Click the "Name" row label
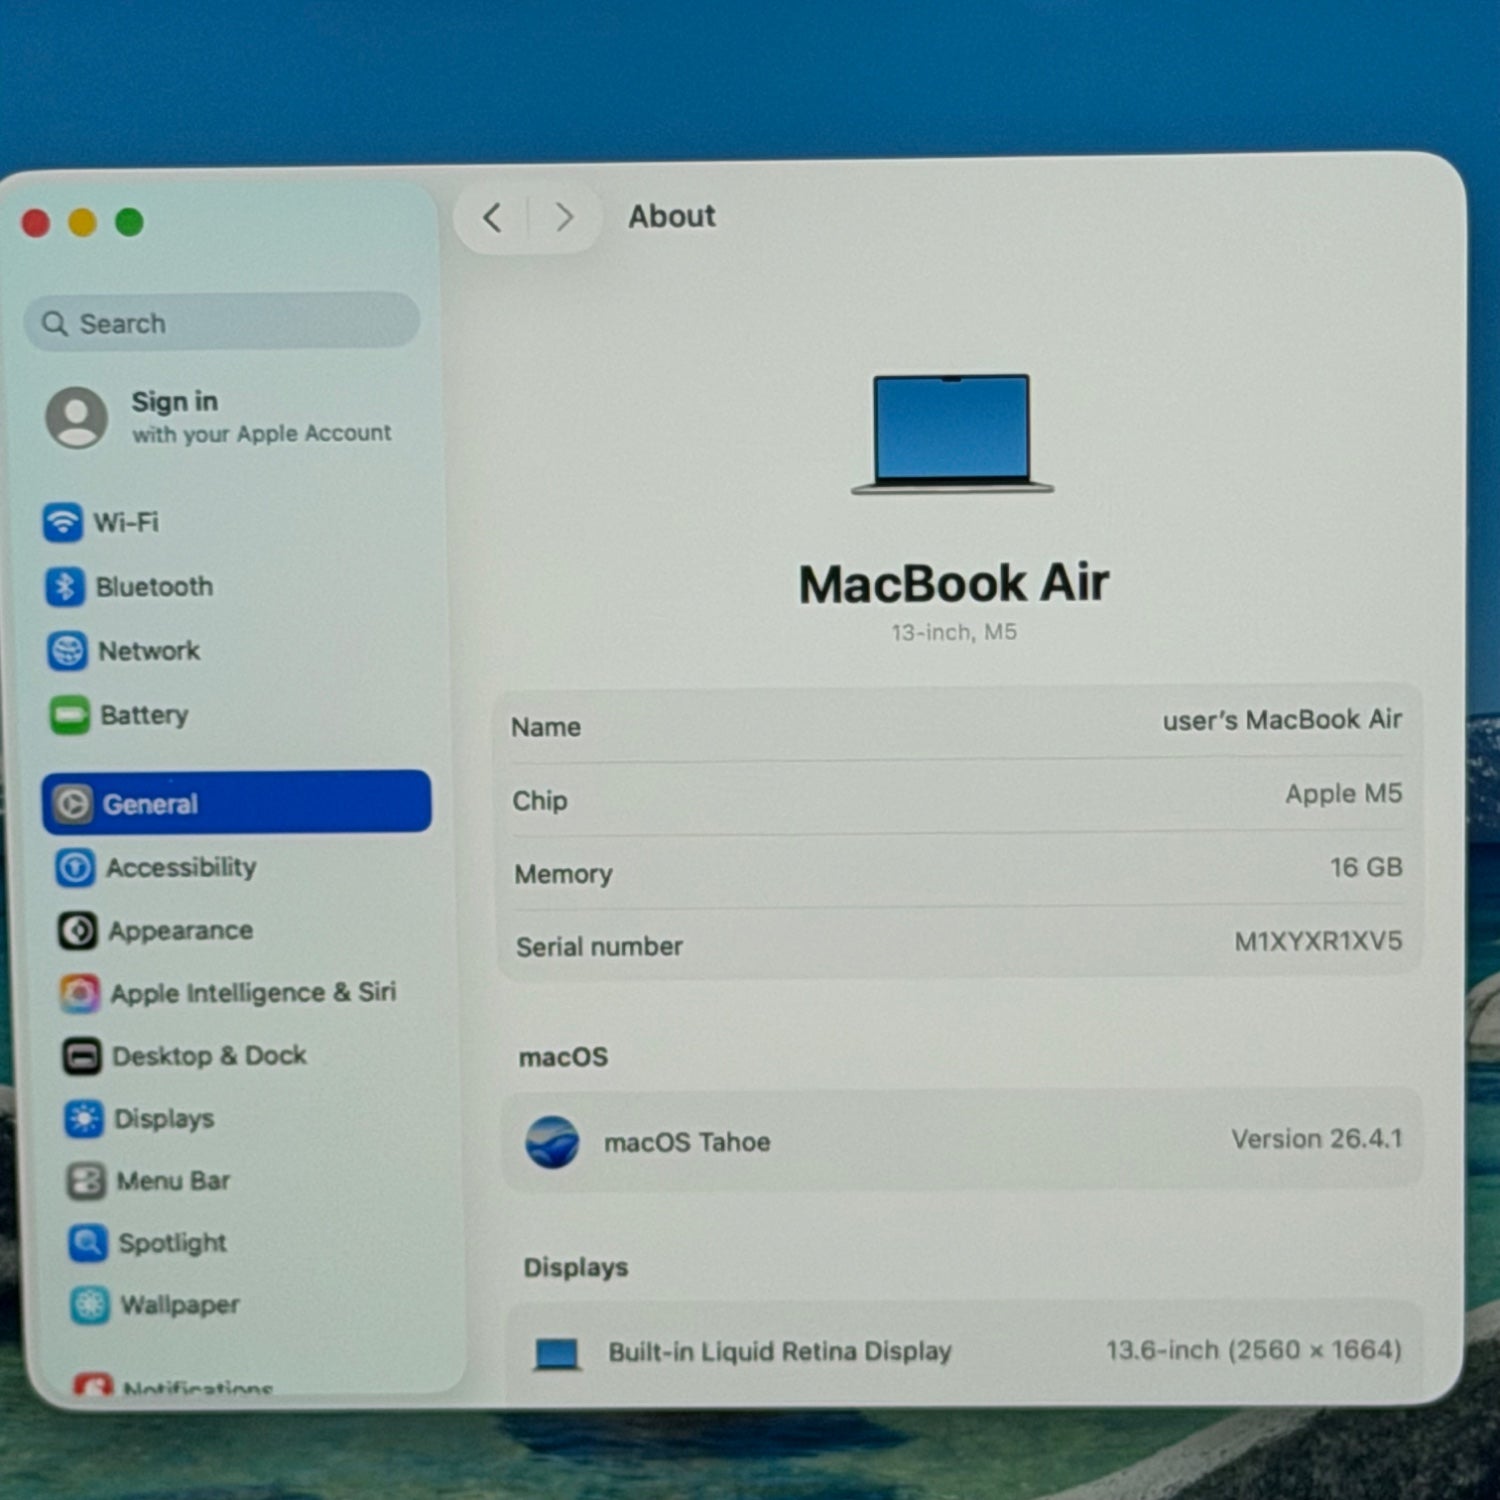The width and height of the screenshot is (1500, 1500). pos(546,727)
